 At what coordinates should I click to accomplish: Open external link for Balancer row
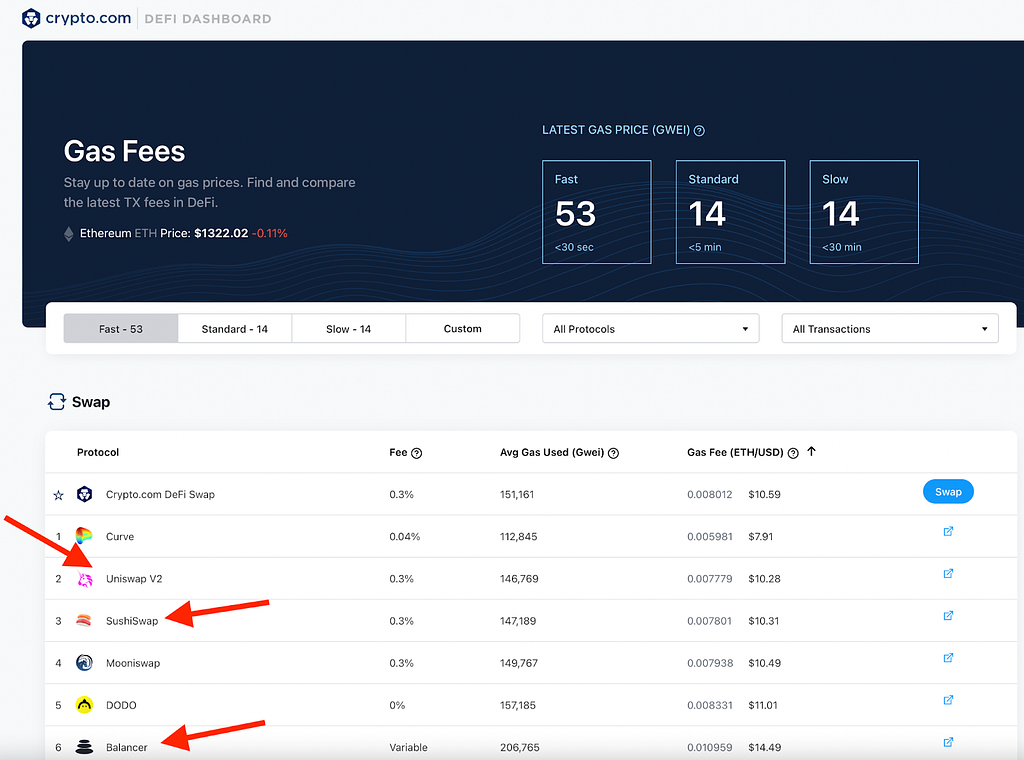coord(948,742)
